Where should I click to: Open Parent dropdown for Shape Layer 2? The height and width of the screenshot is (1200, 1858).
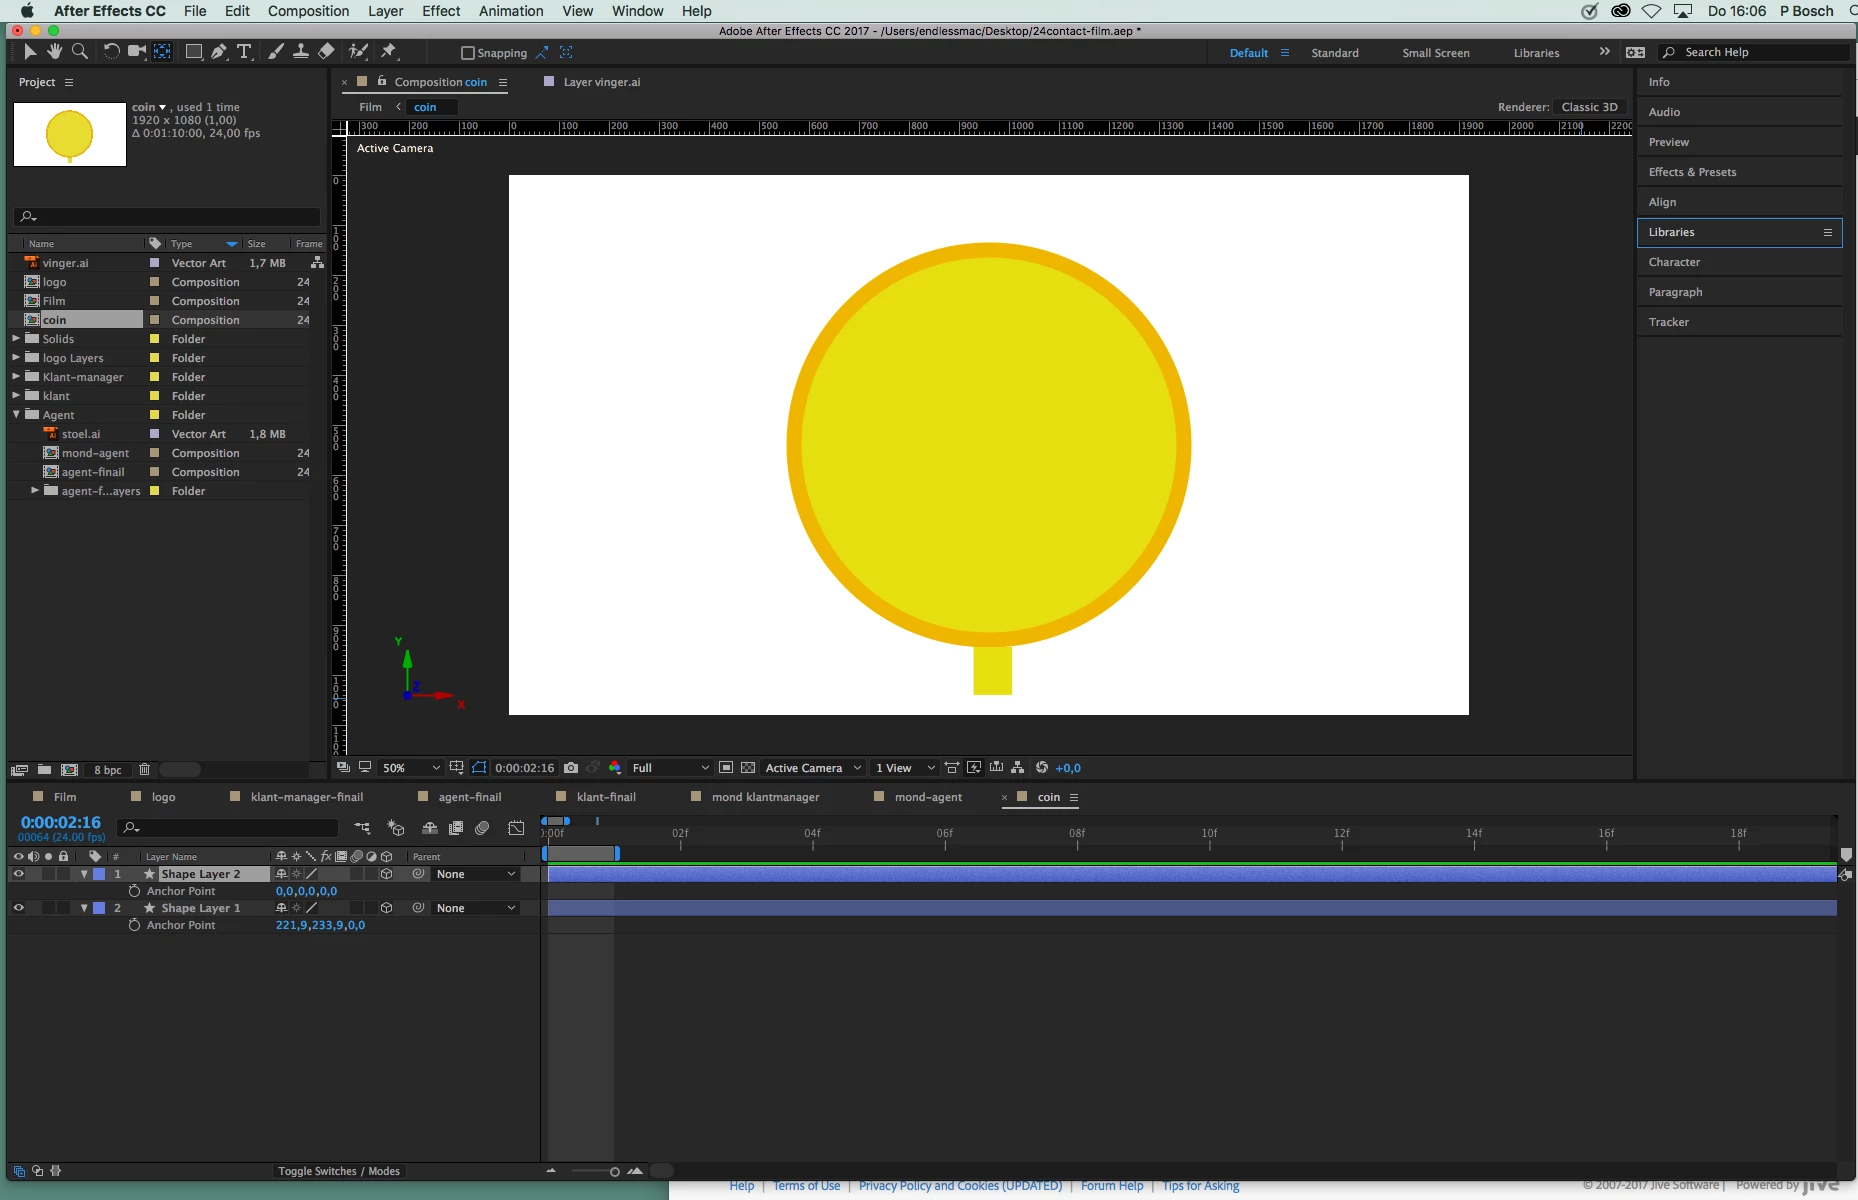[x=476, y=874]
